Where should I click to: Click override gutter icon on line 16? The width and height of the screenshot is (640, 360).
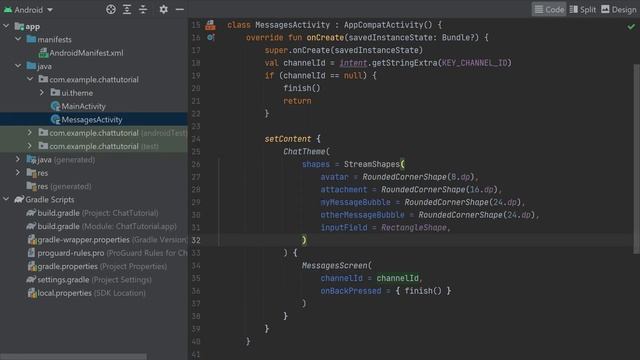(211, 37)
